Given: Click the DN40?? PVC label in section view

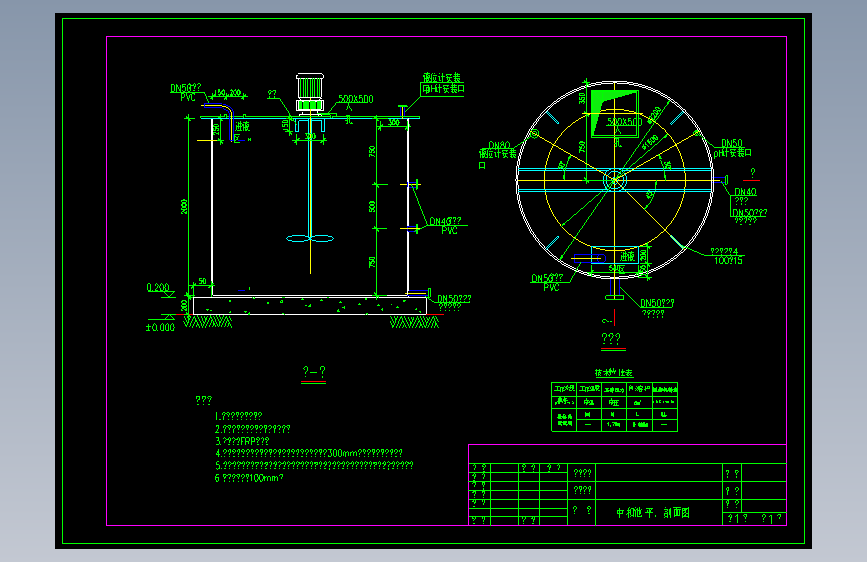Looking at the screenshot, I should pos(446,225).
